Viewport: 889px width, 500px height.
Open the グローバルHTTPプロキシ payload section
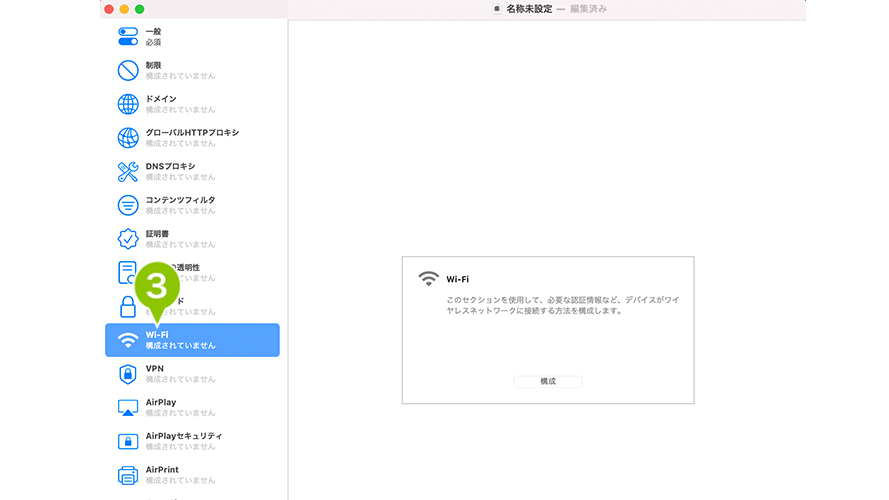[x=192, y=138]
